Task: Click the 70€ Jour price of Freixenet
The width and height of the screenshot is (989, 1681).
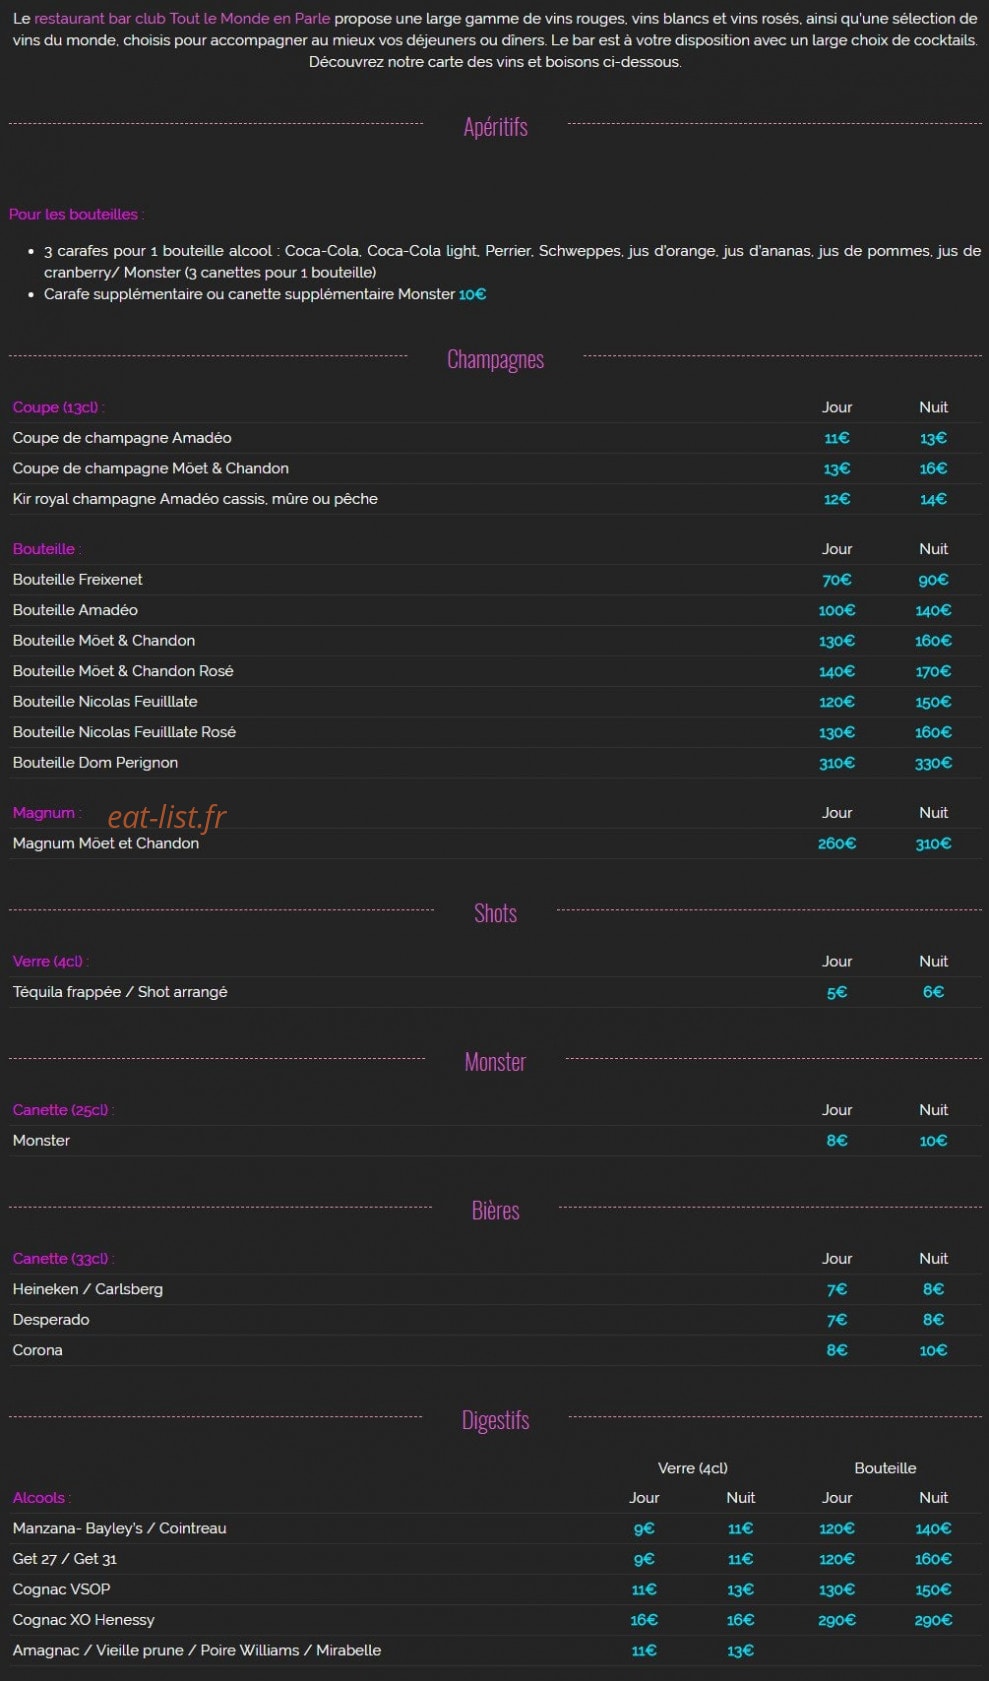Action: coord(837,580)
